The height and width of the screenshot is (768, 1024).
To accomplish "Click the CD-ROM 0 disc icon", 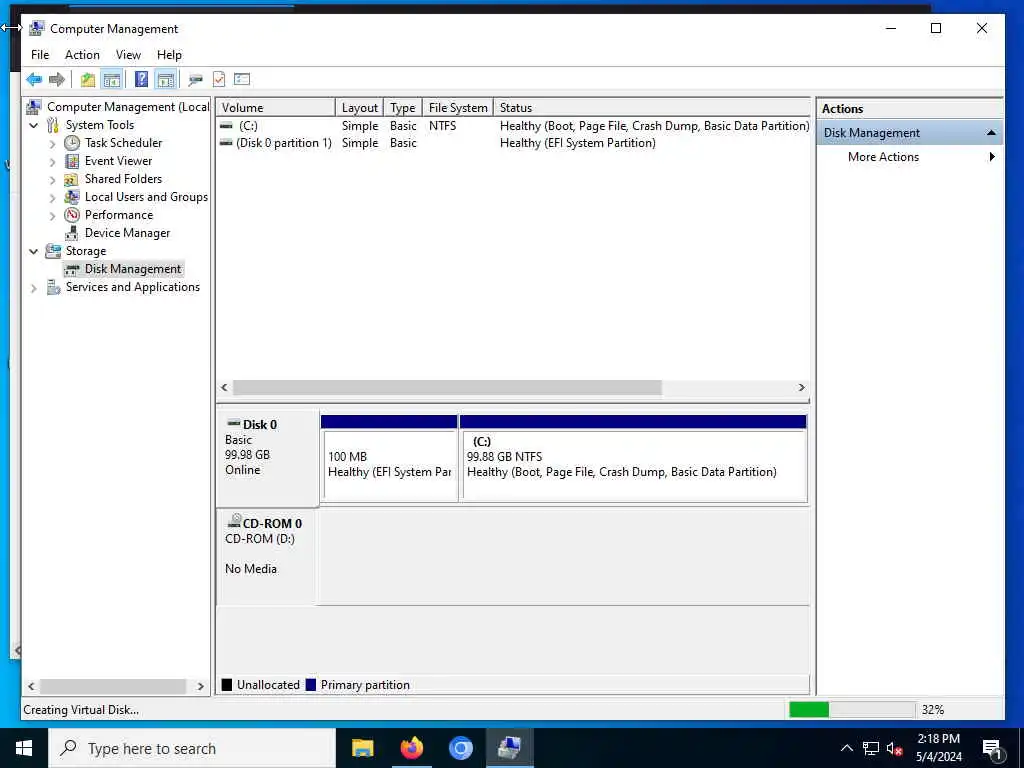I will [234, 522].
